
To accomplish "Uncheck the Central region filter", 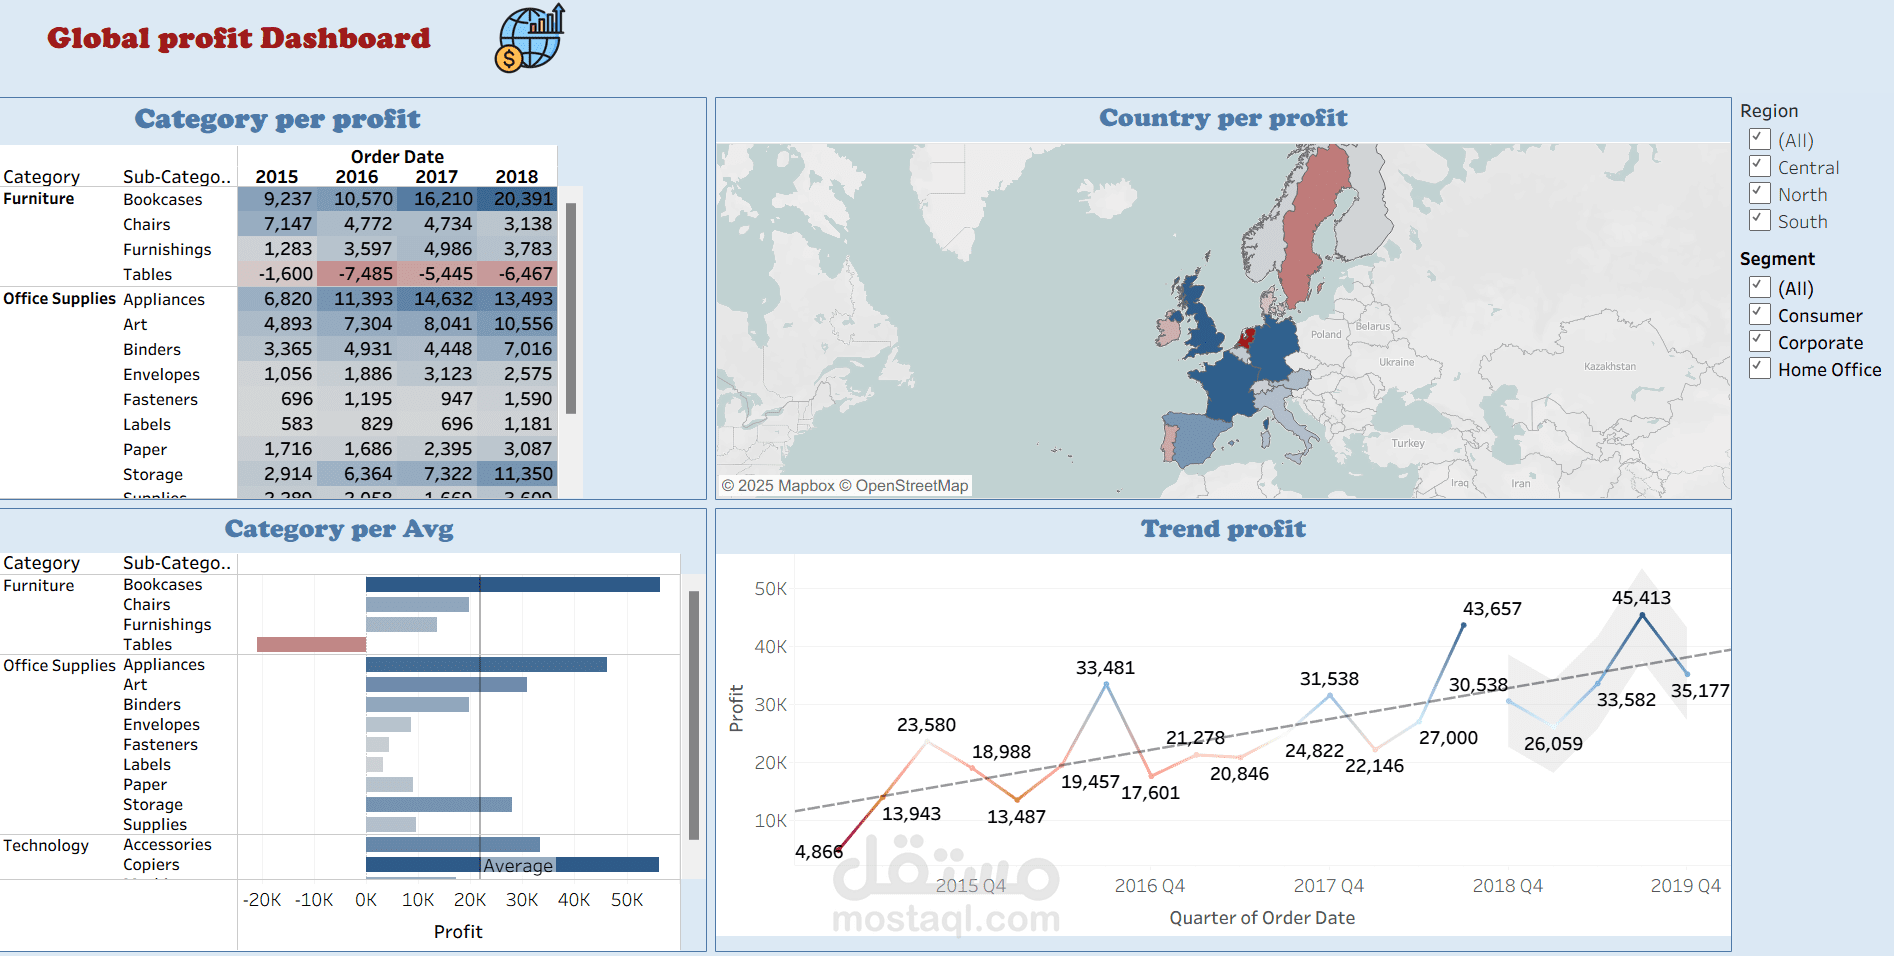I will point(1760,166).
